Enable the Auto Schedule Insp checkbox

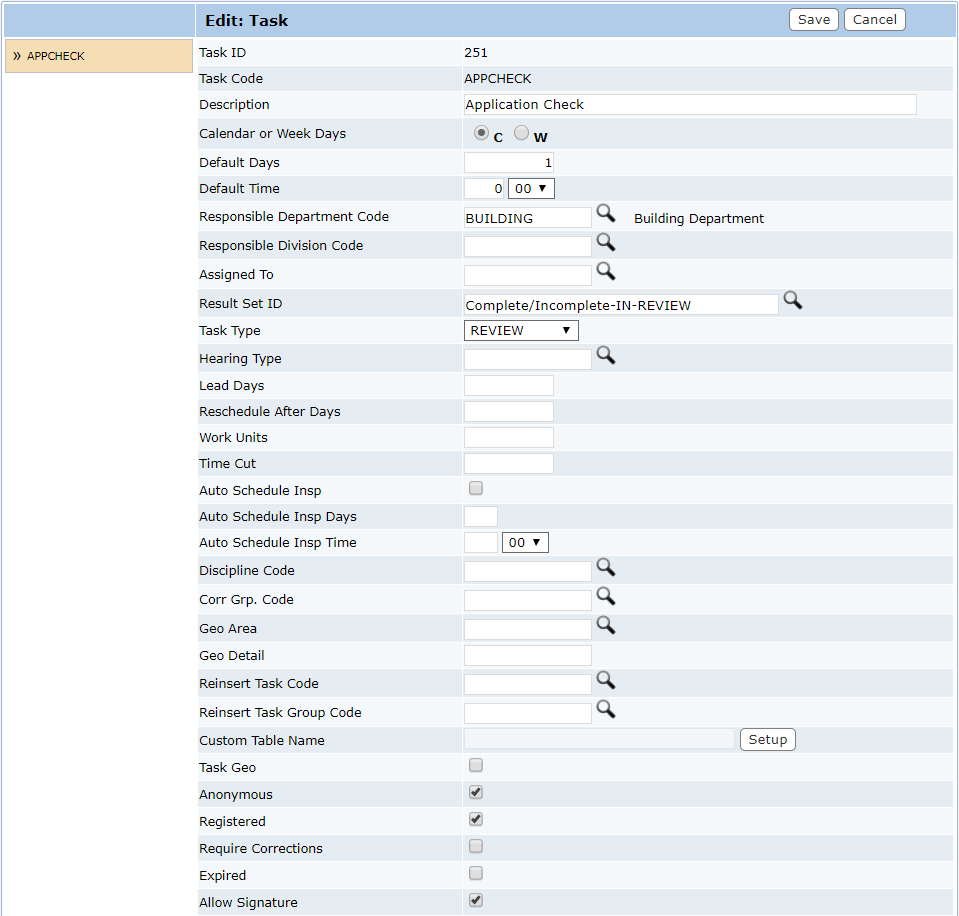click(476, 489)
